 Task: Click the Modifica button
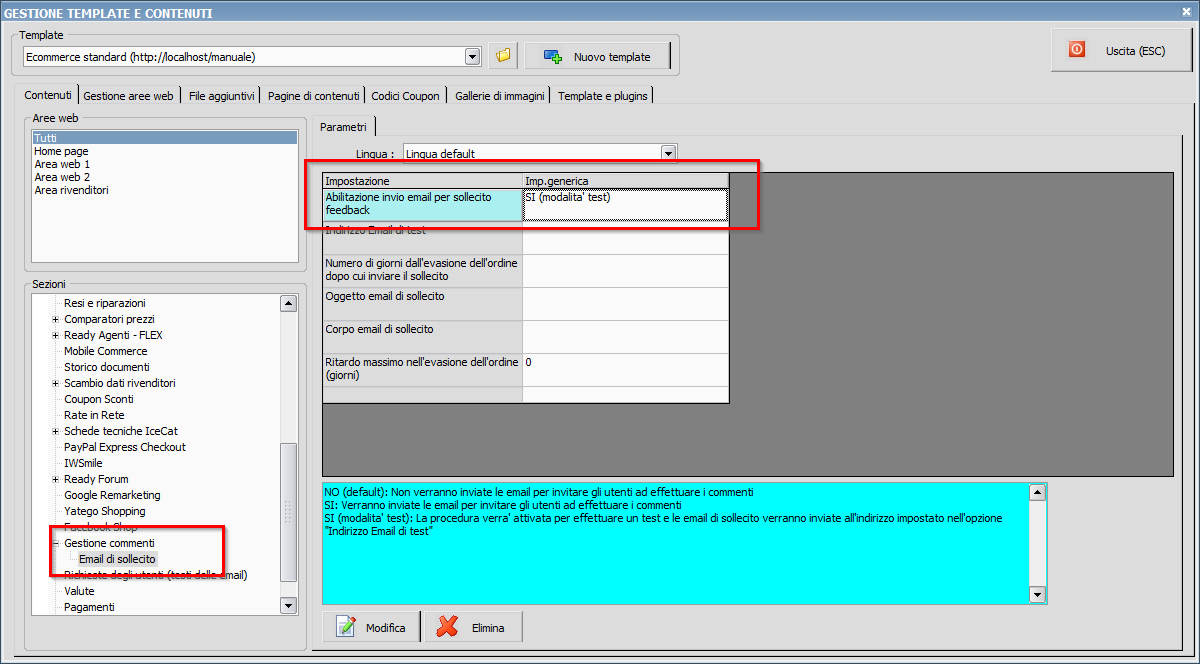point(371,627)
